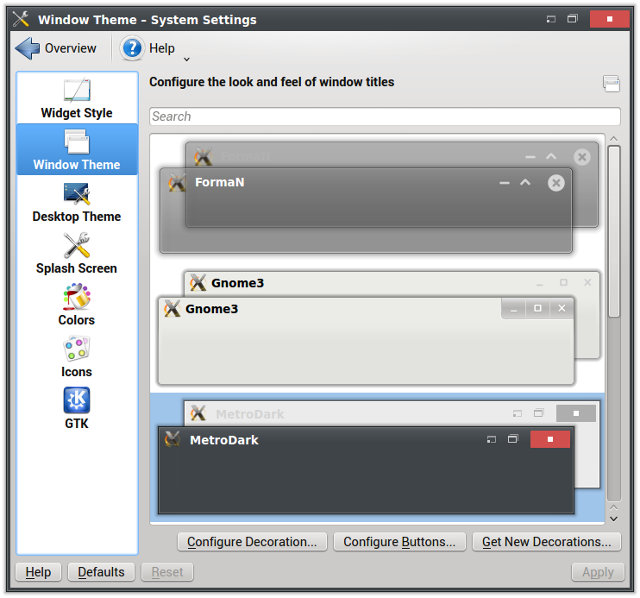Open Splash Screen settings
Screen dimensions: 640x598
click(x=77, y=253)
